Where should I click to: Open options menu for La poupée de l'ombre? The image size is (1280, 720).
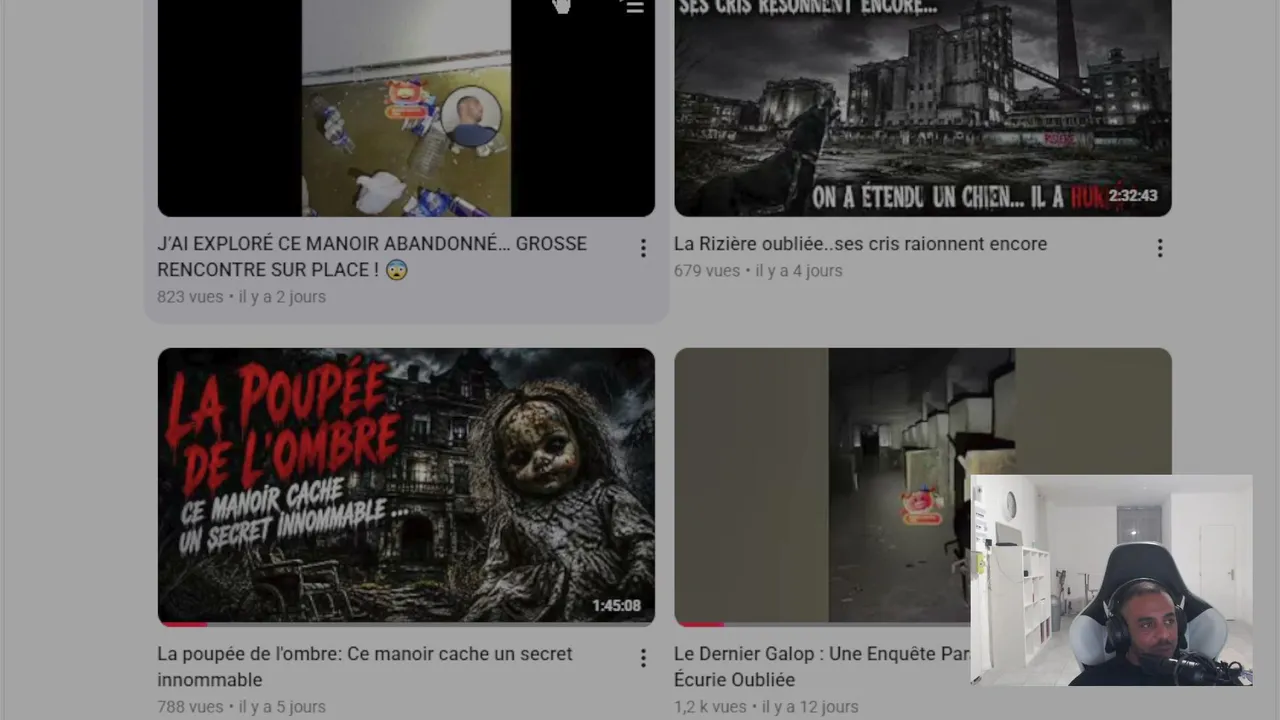coord(643,658)
